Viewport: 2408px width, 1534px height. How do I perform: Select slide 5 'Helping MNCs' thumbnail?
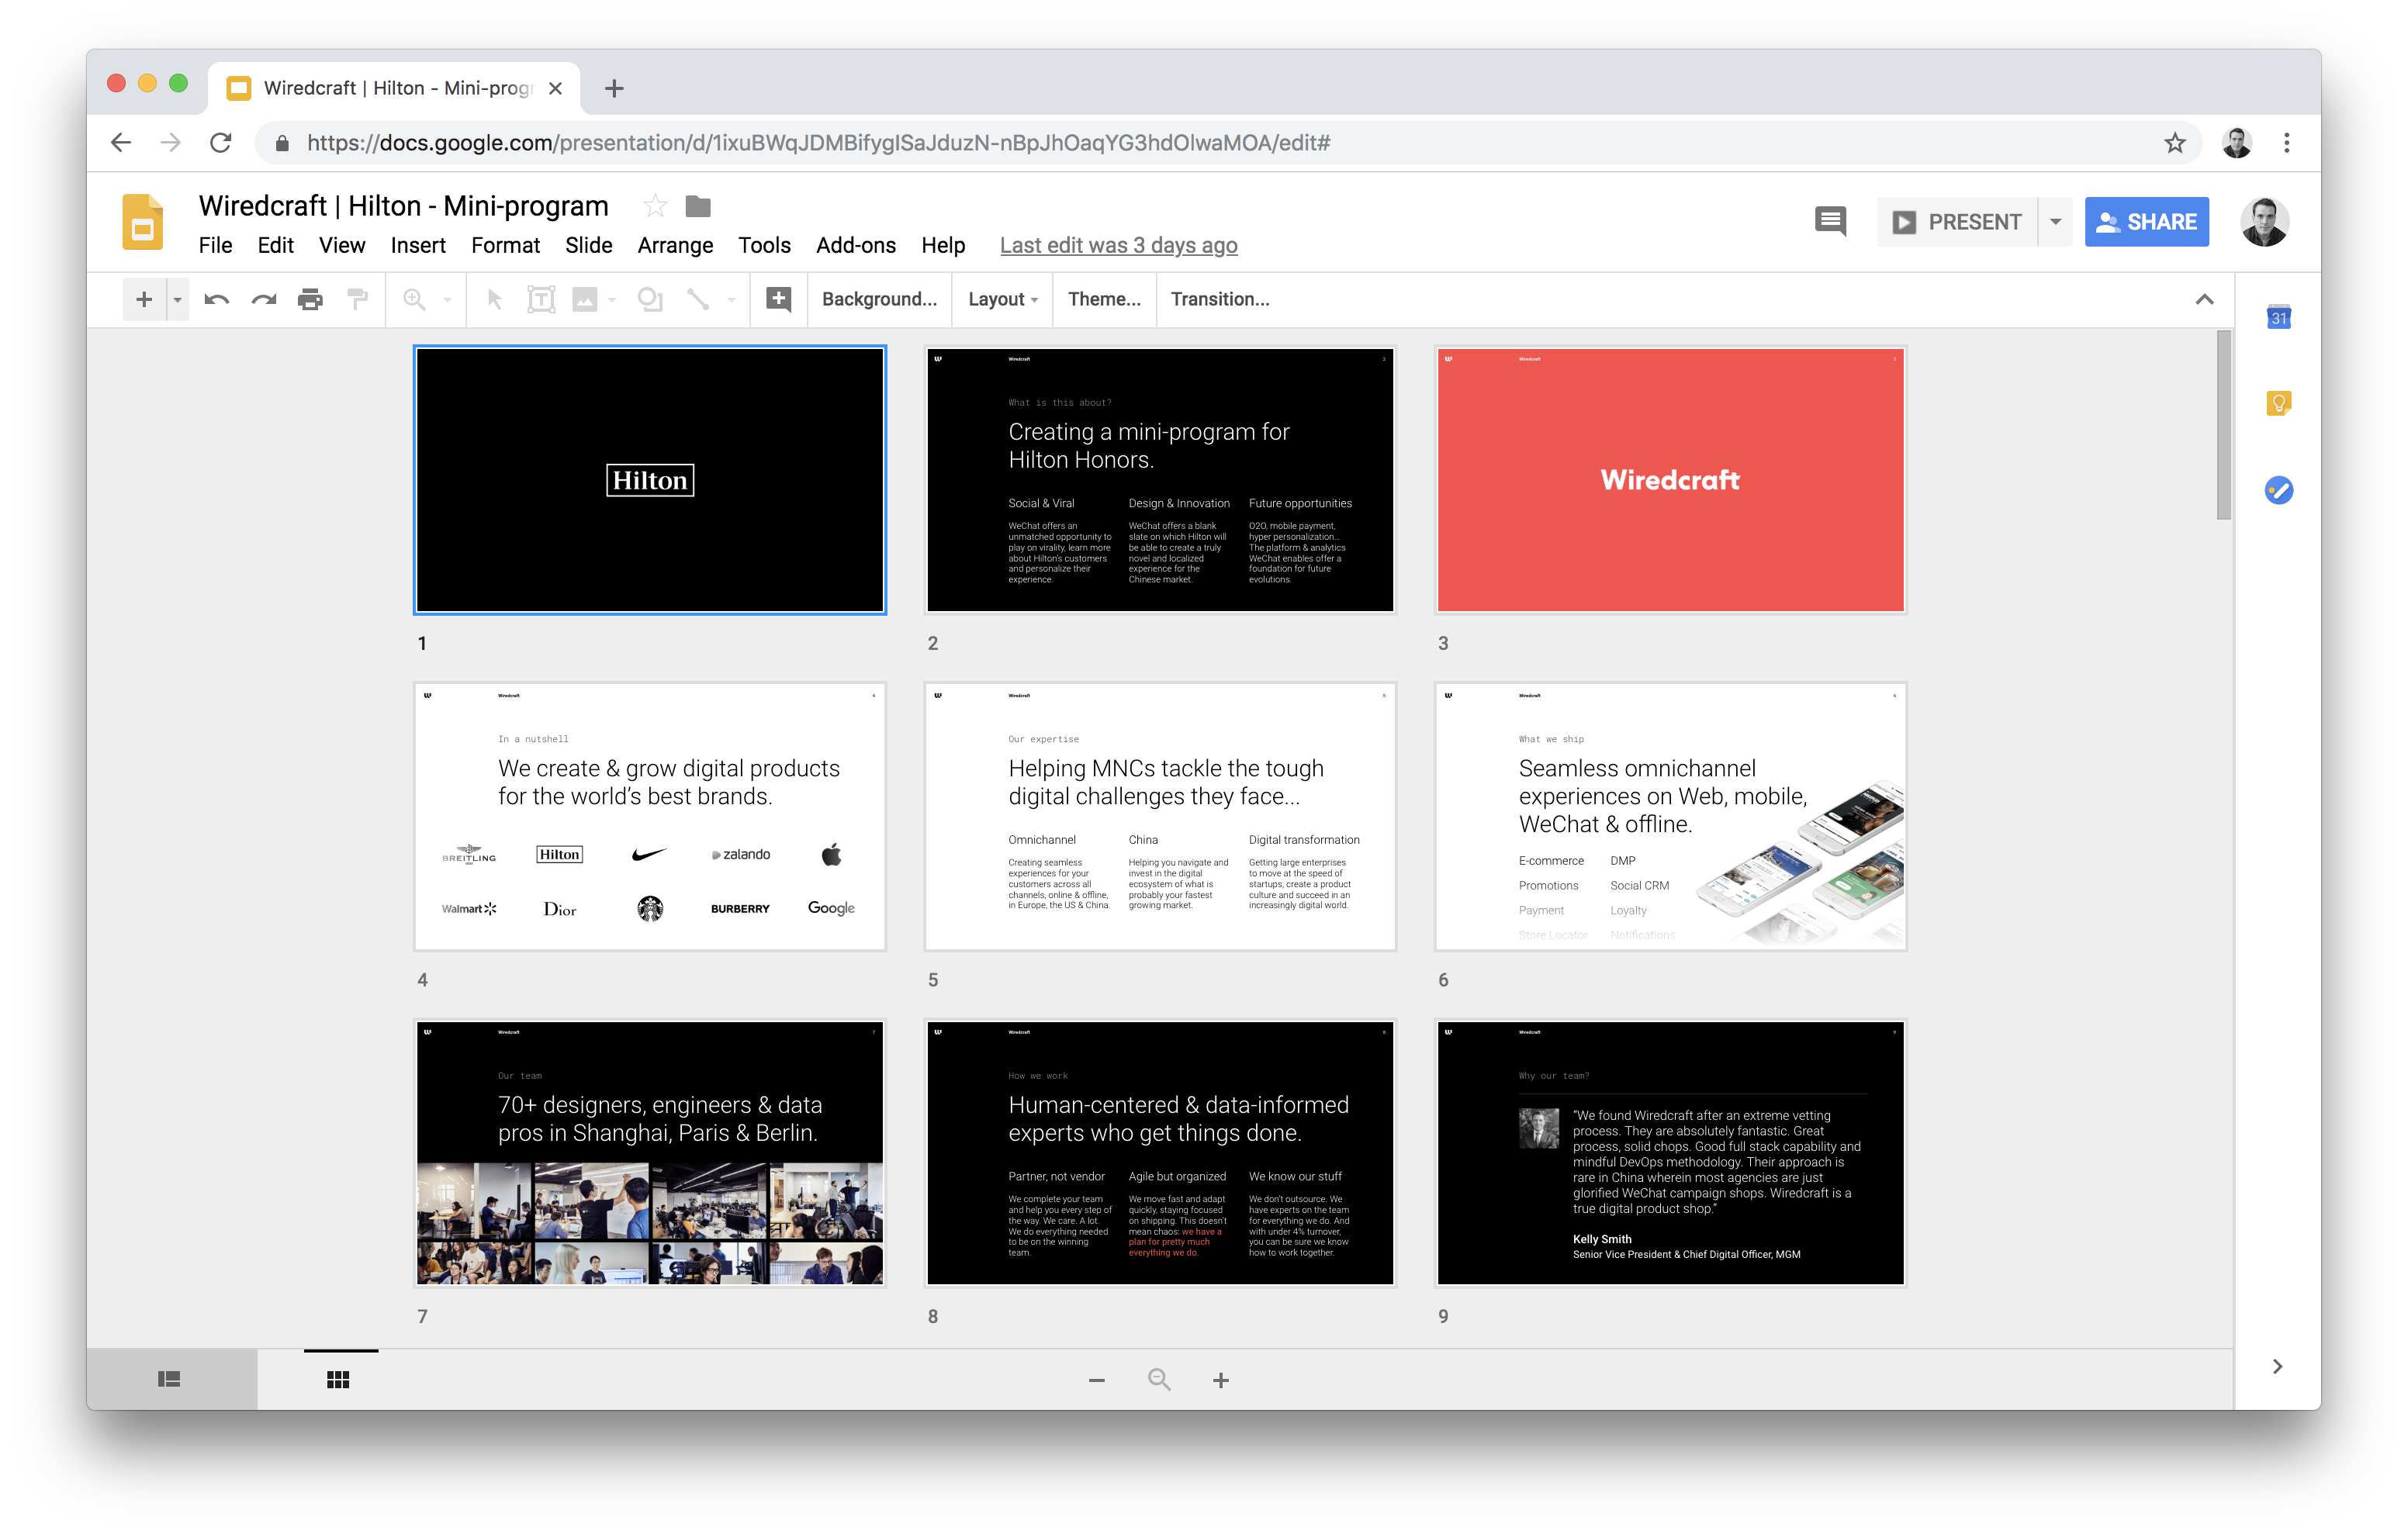click(x=1160, y=817)
